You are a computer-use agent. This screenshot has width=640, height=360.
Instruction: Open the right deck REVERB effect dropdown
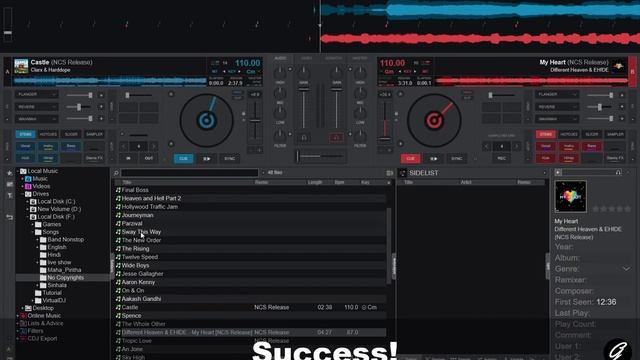(556, 107)
